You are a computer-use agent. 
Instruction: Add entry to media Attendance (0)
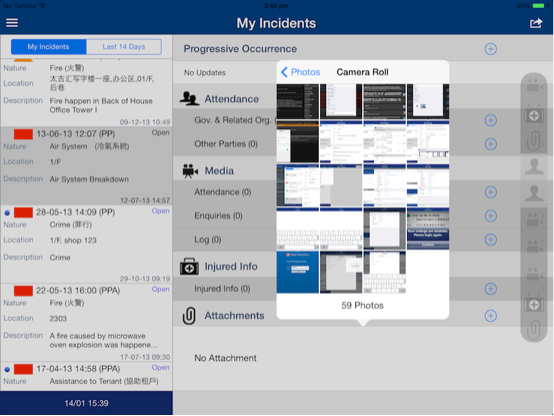tap(490, 192)
